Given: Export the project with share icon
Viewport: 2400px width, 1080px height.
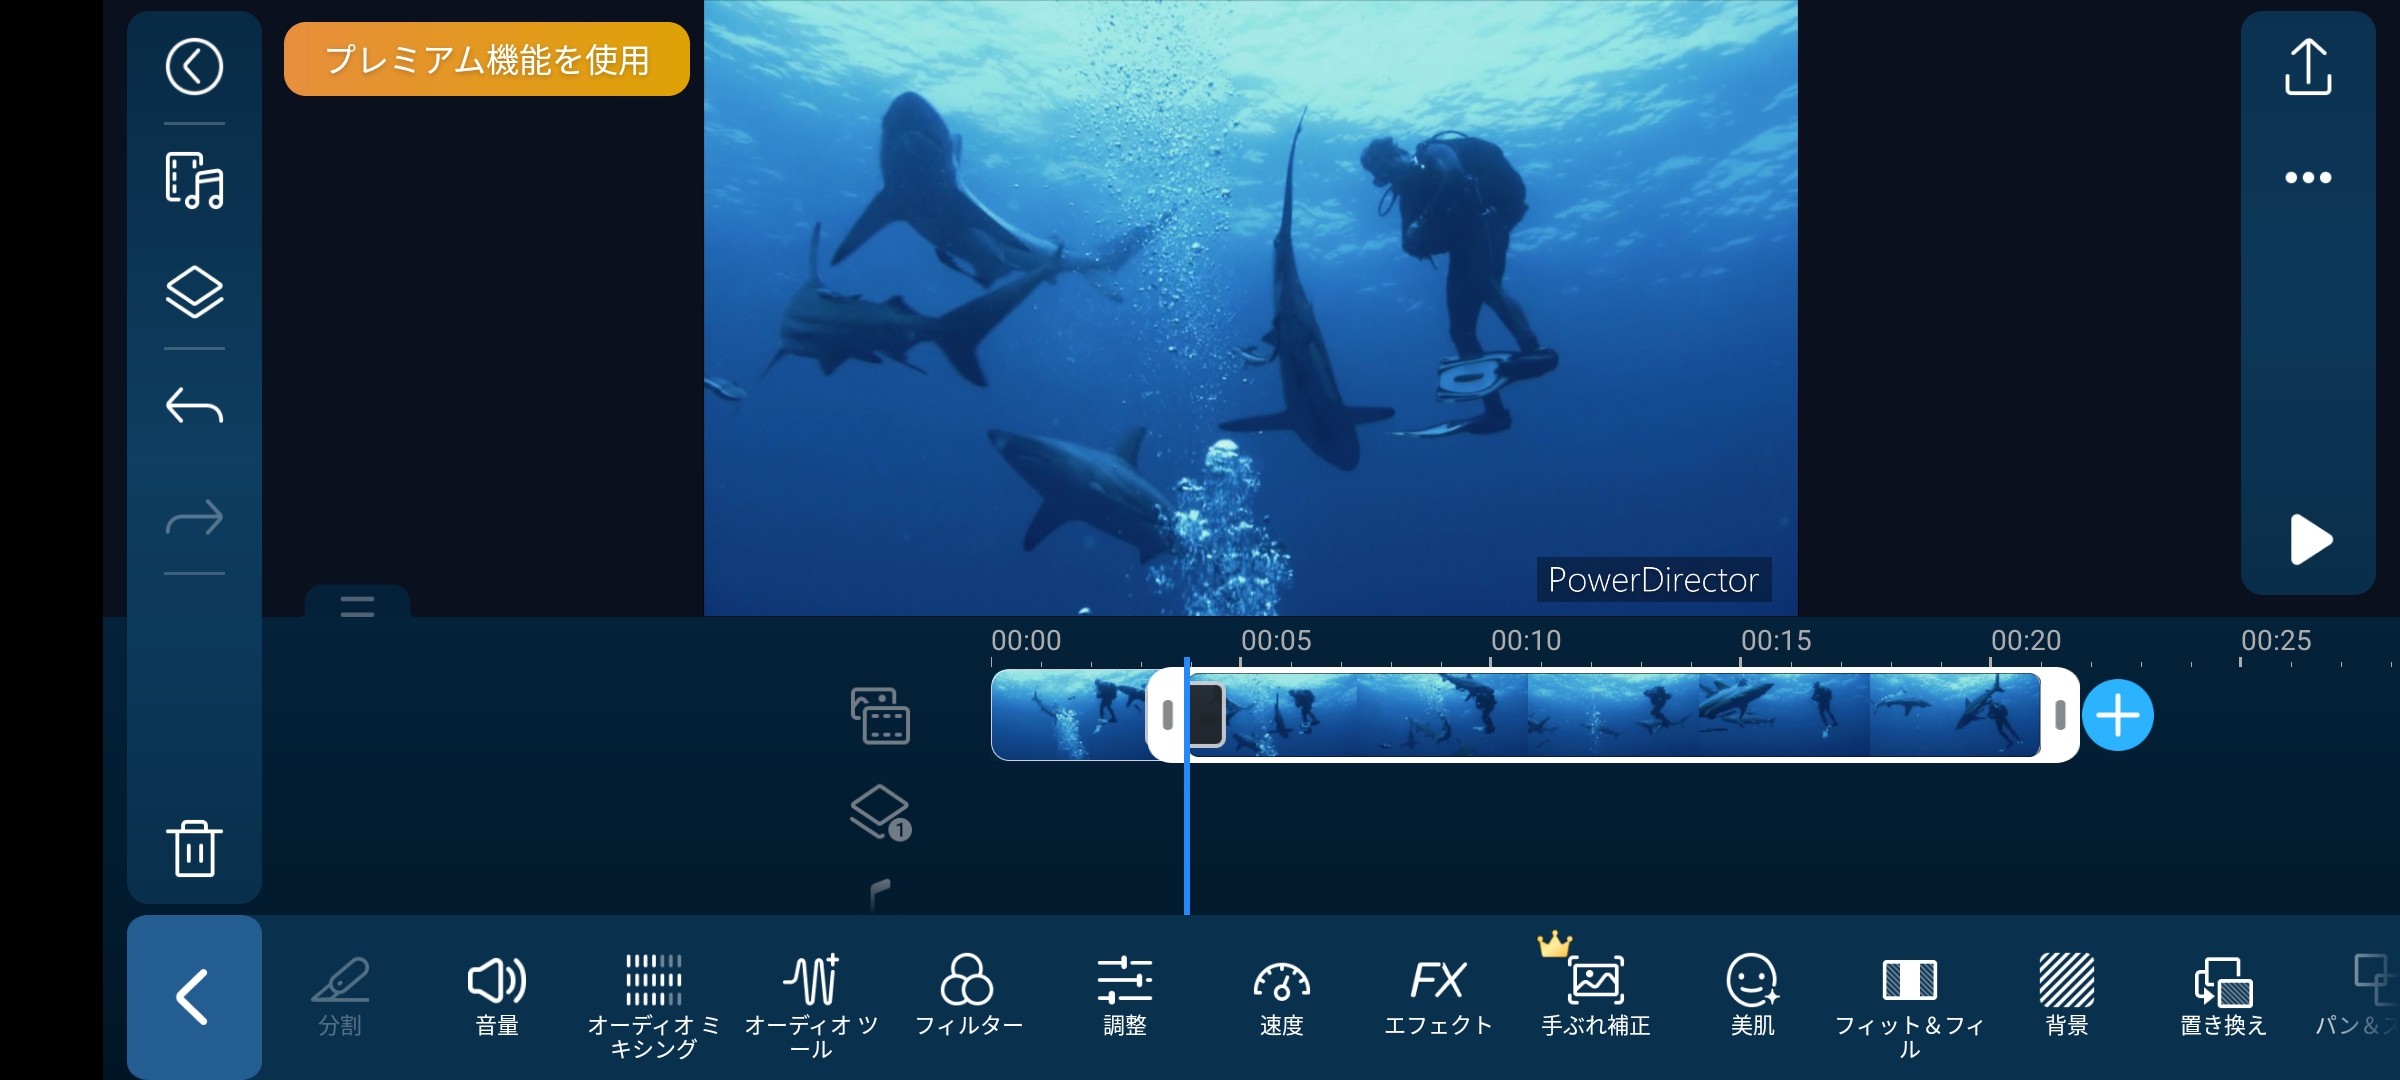Looking at the screenshot, I should pos(2308,67).
